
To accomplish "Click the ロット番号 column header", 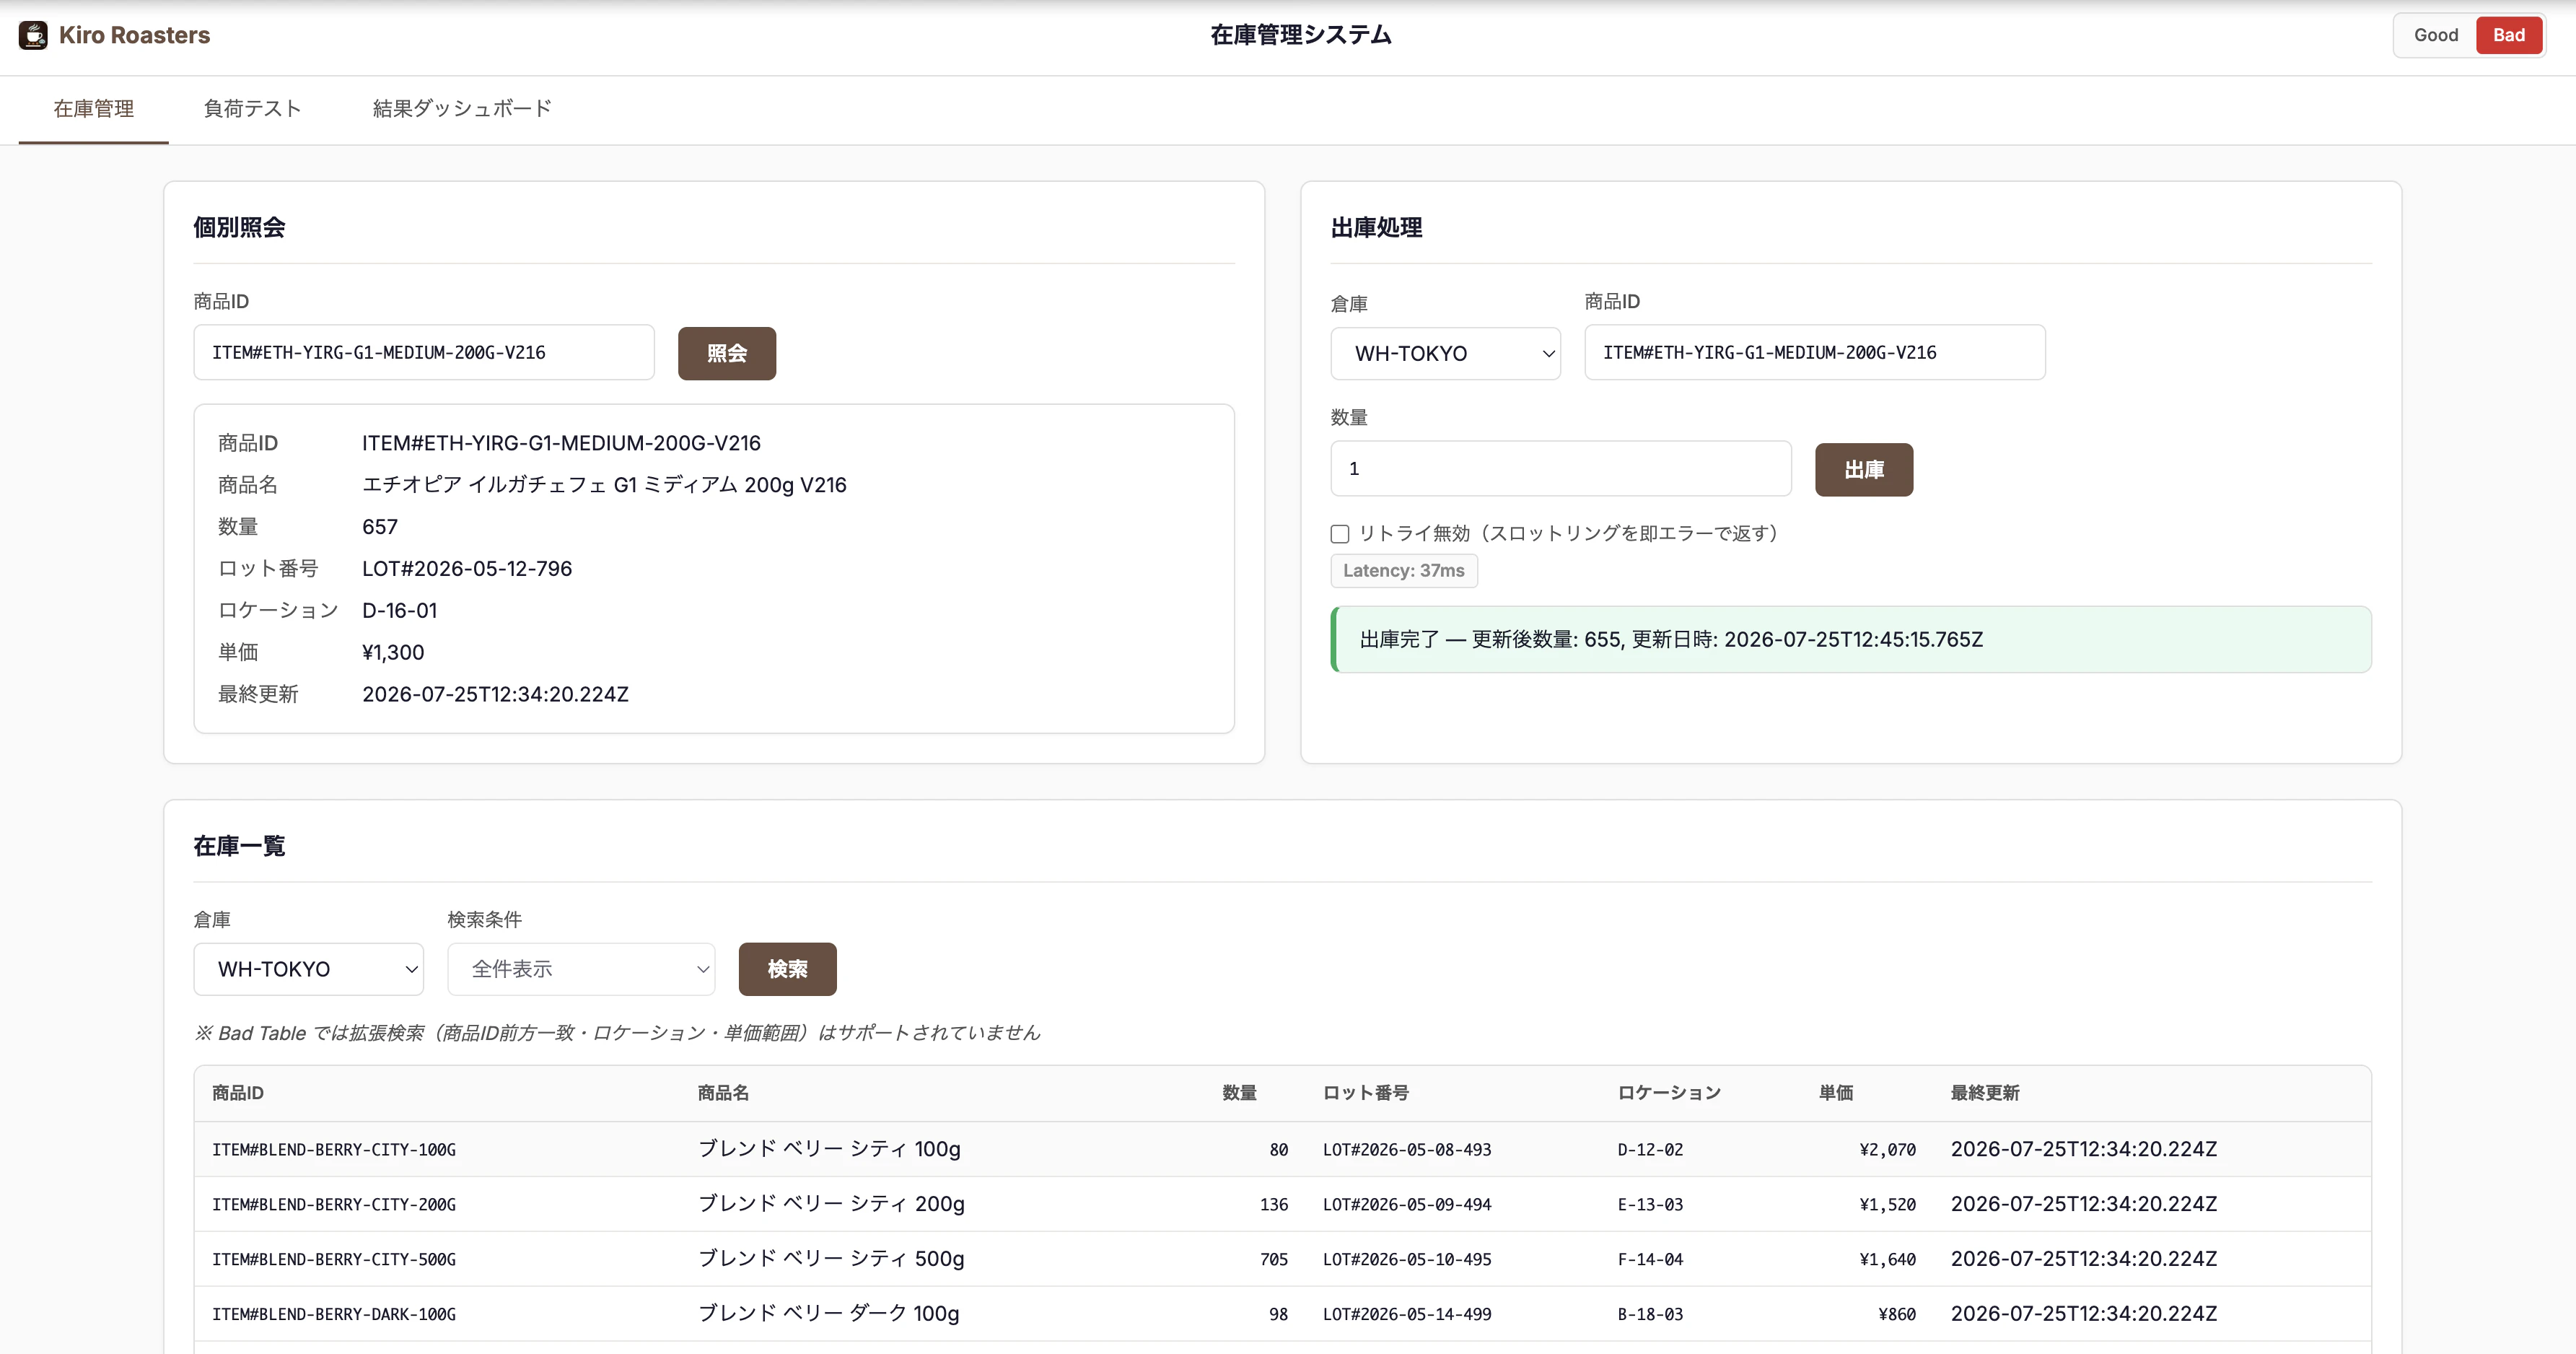I will coord(1366,1093).
